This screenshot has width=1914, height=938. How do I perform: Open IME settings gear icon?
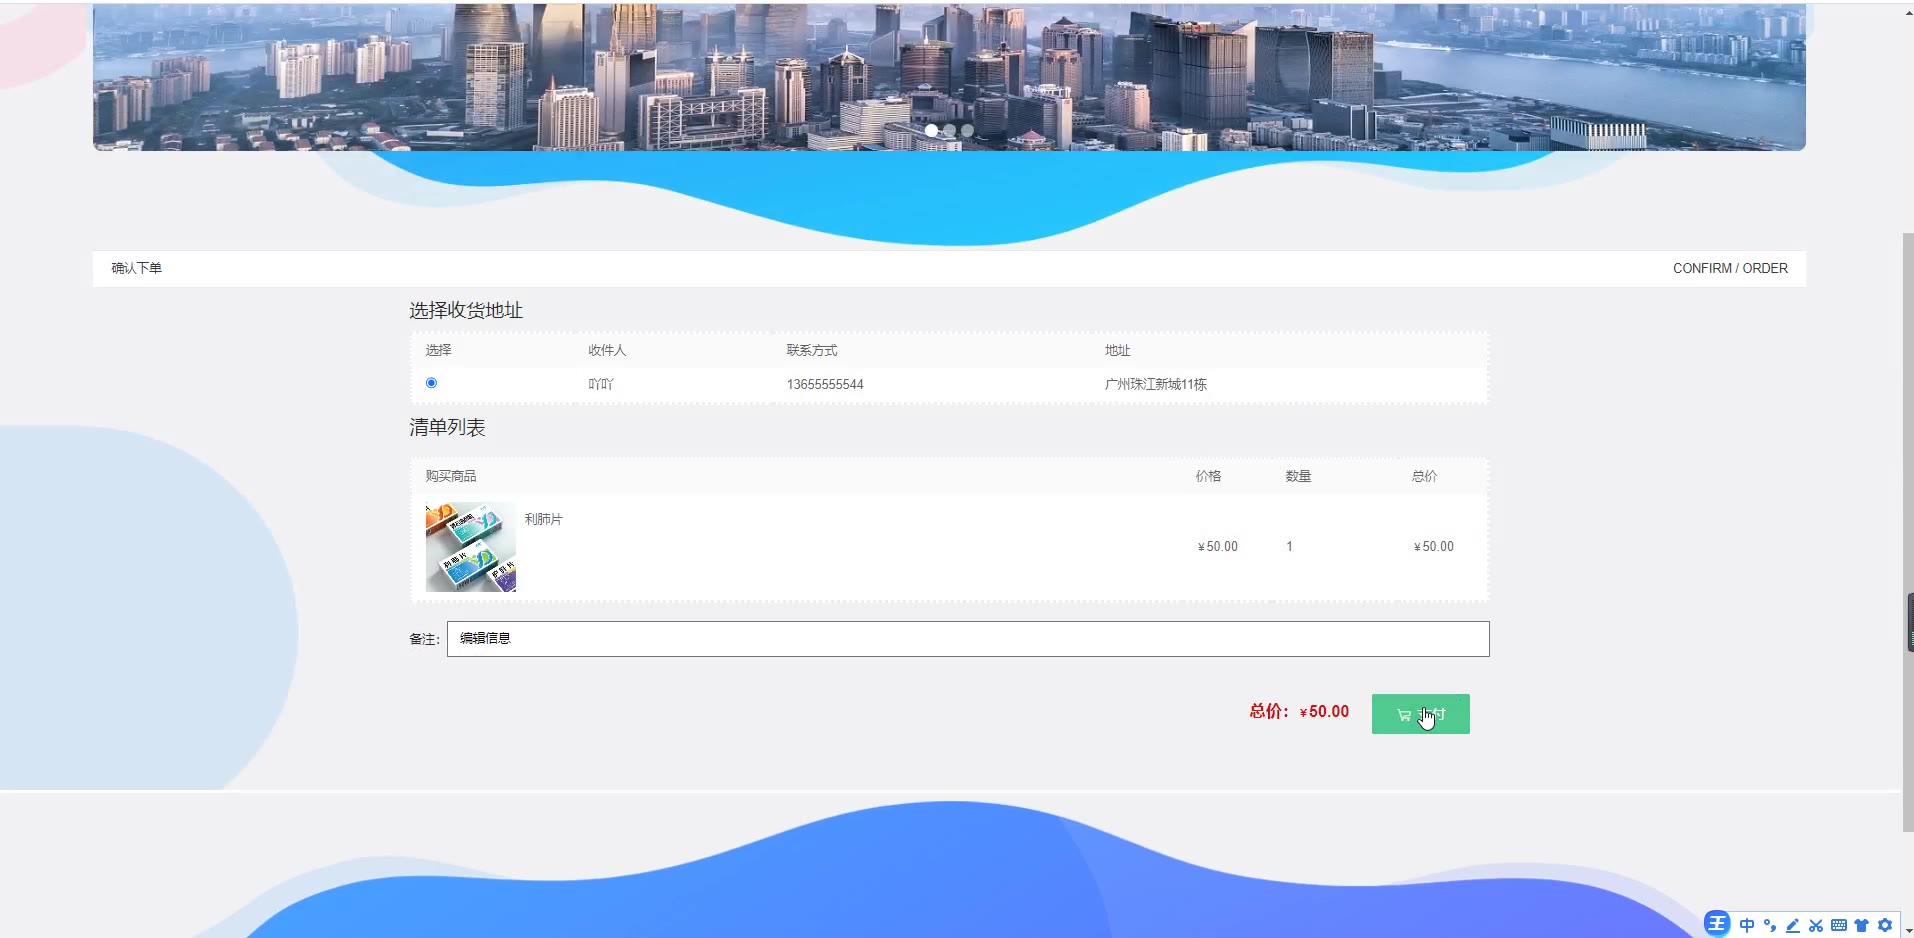[1885, 925]
